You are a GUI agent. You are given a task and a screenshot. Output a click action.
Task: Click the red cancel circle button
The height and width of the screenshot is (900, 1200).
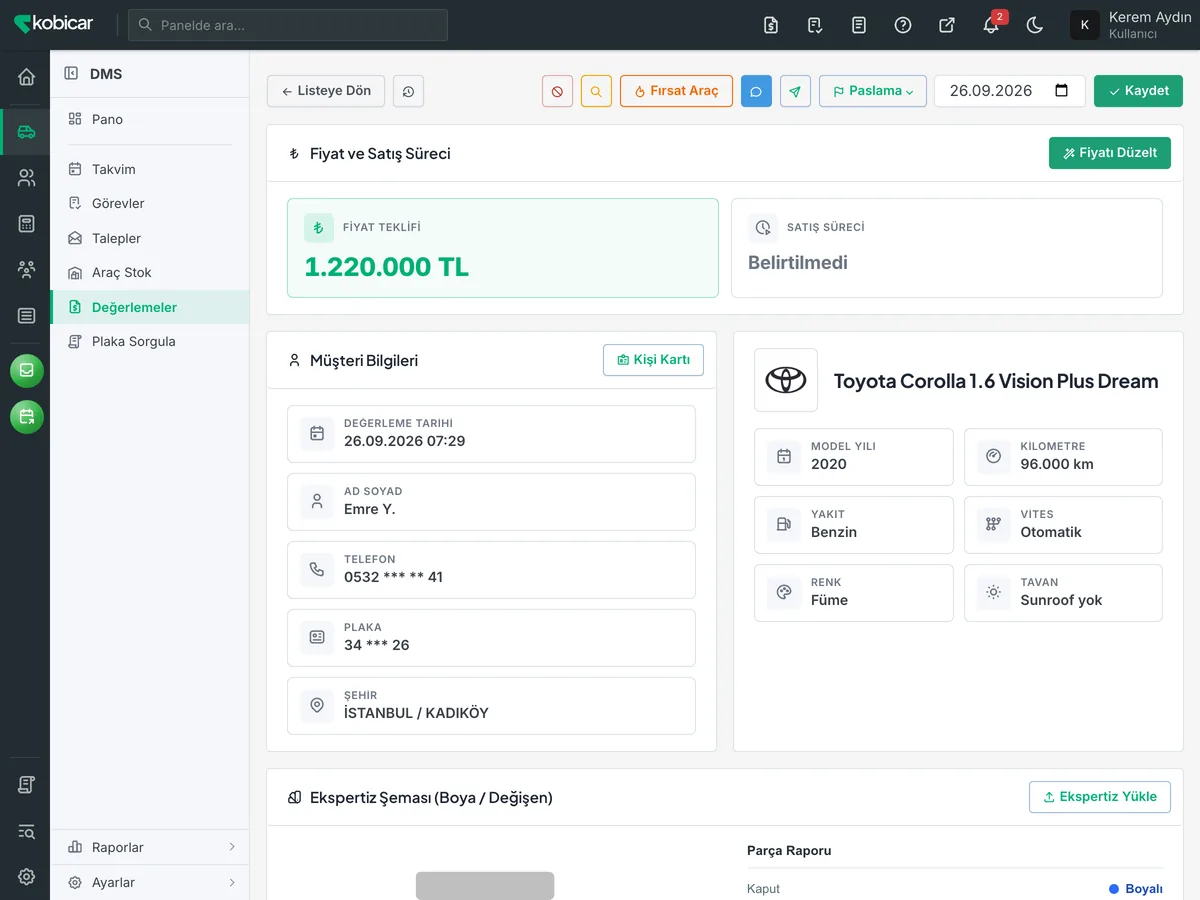point(557,91)
